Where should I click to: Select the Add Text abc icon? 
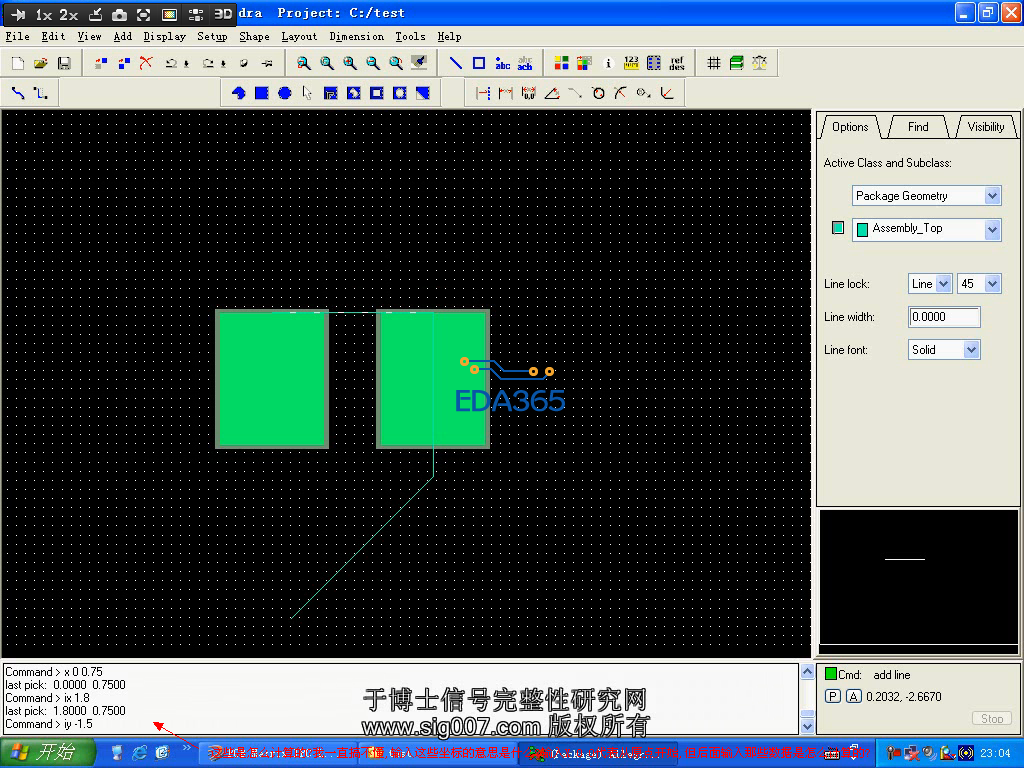[x=502, y=63]
